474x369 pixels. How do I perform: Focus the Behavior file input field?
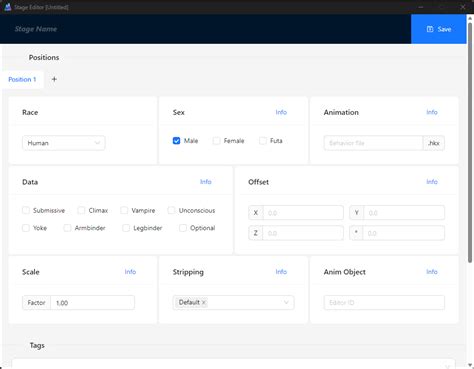(x=373, y=143)
